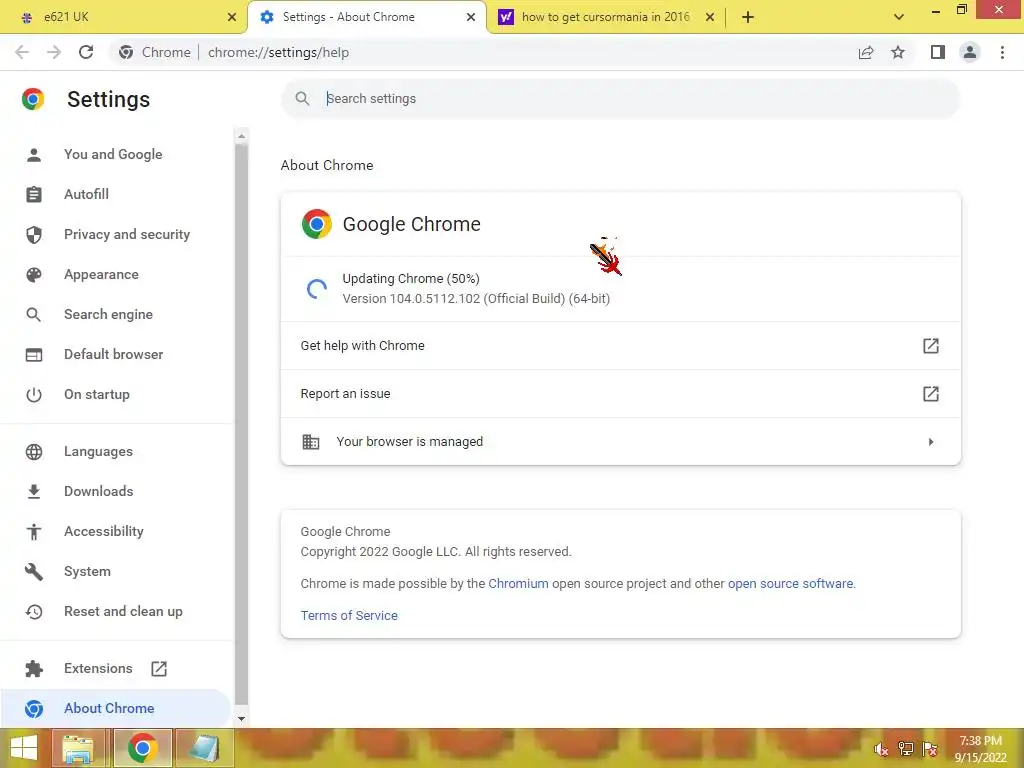Select the Settings - About Chrome tab
Screen dimensions: 1024x768
click(x=366, y=17)
